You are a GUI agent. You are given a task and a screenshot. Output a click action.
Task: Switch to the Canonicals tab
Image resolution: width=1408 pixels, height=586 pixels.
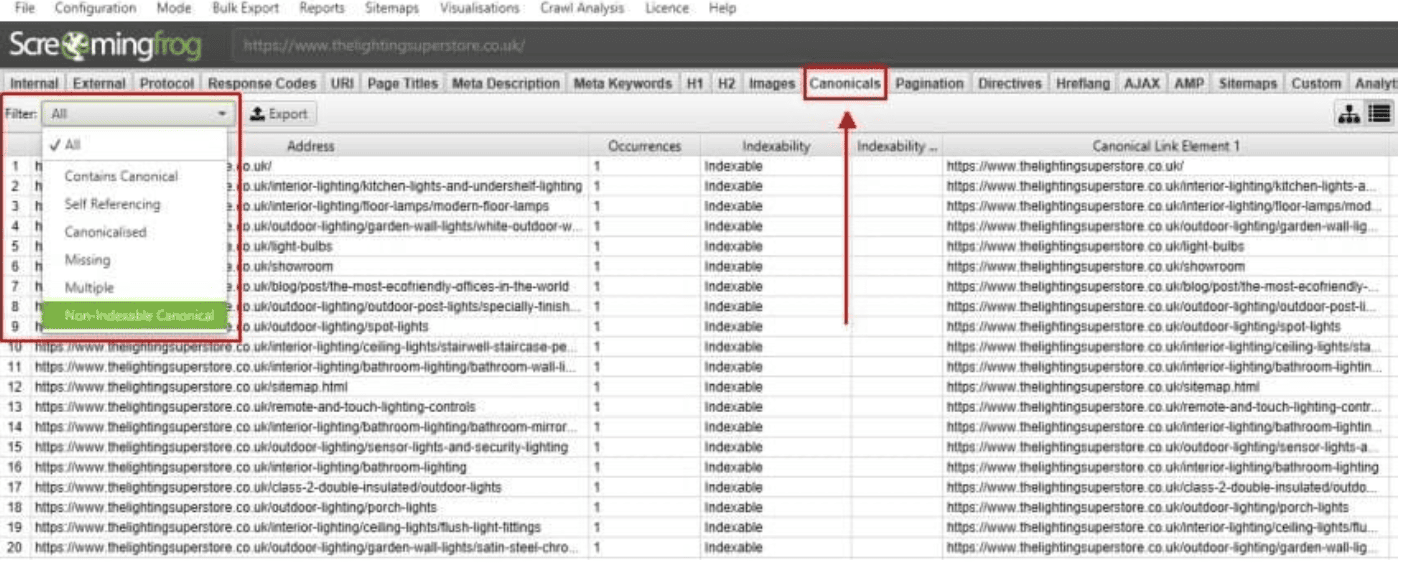[x=846, y=84]
